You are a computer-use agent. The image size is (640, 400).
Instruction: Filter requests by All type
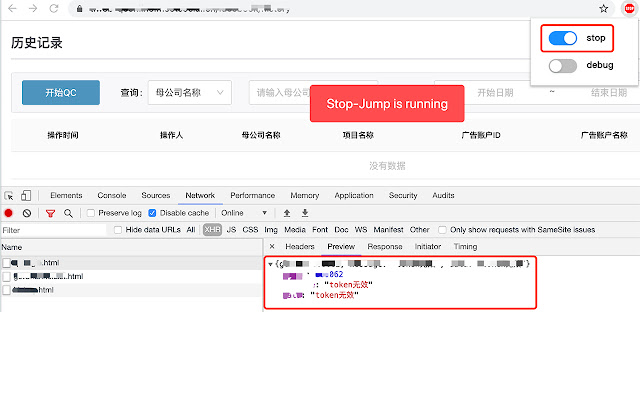click(191, 230)
